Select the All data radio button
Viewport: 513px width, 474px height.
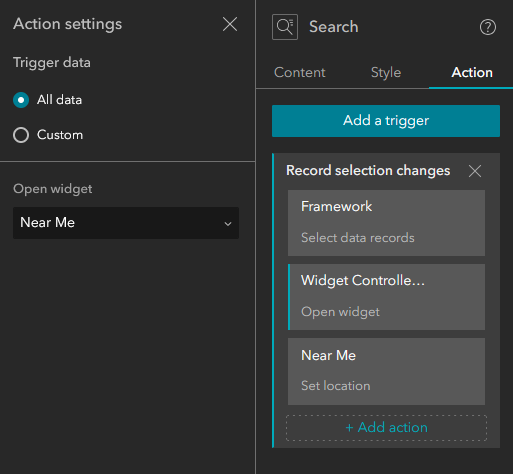[x=21, y=100]
